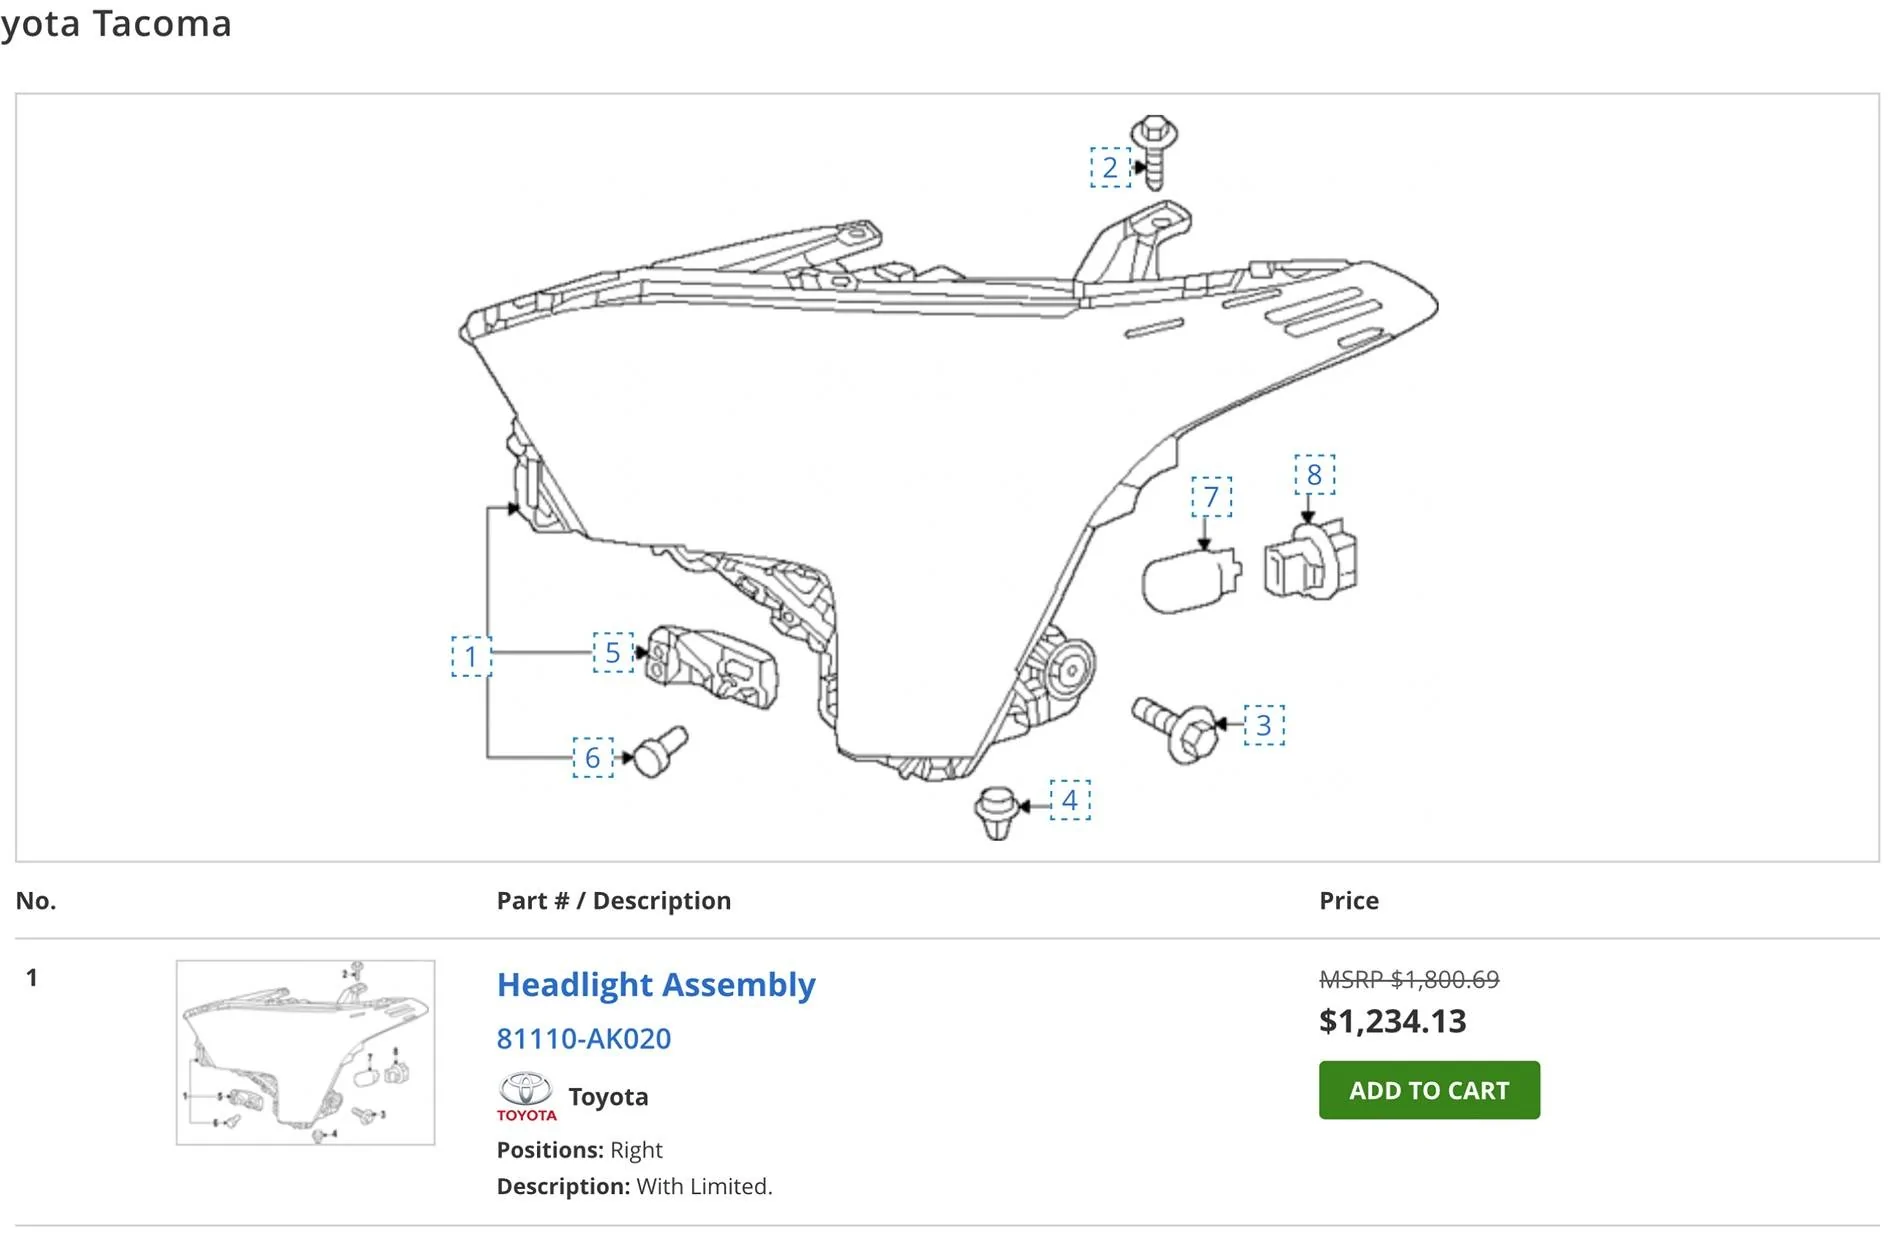The width and height of the screenshot is (1900, 1237).
Task: Select callout number 3 beside the bolt
Action: click(x=1264, y=725)
